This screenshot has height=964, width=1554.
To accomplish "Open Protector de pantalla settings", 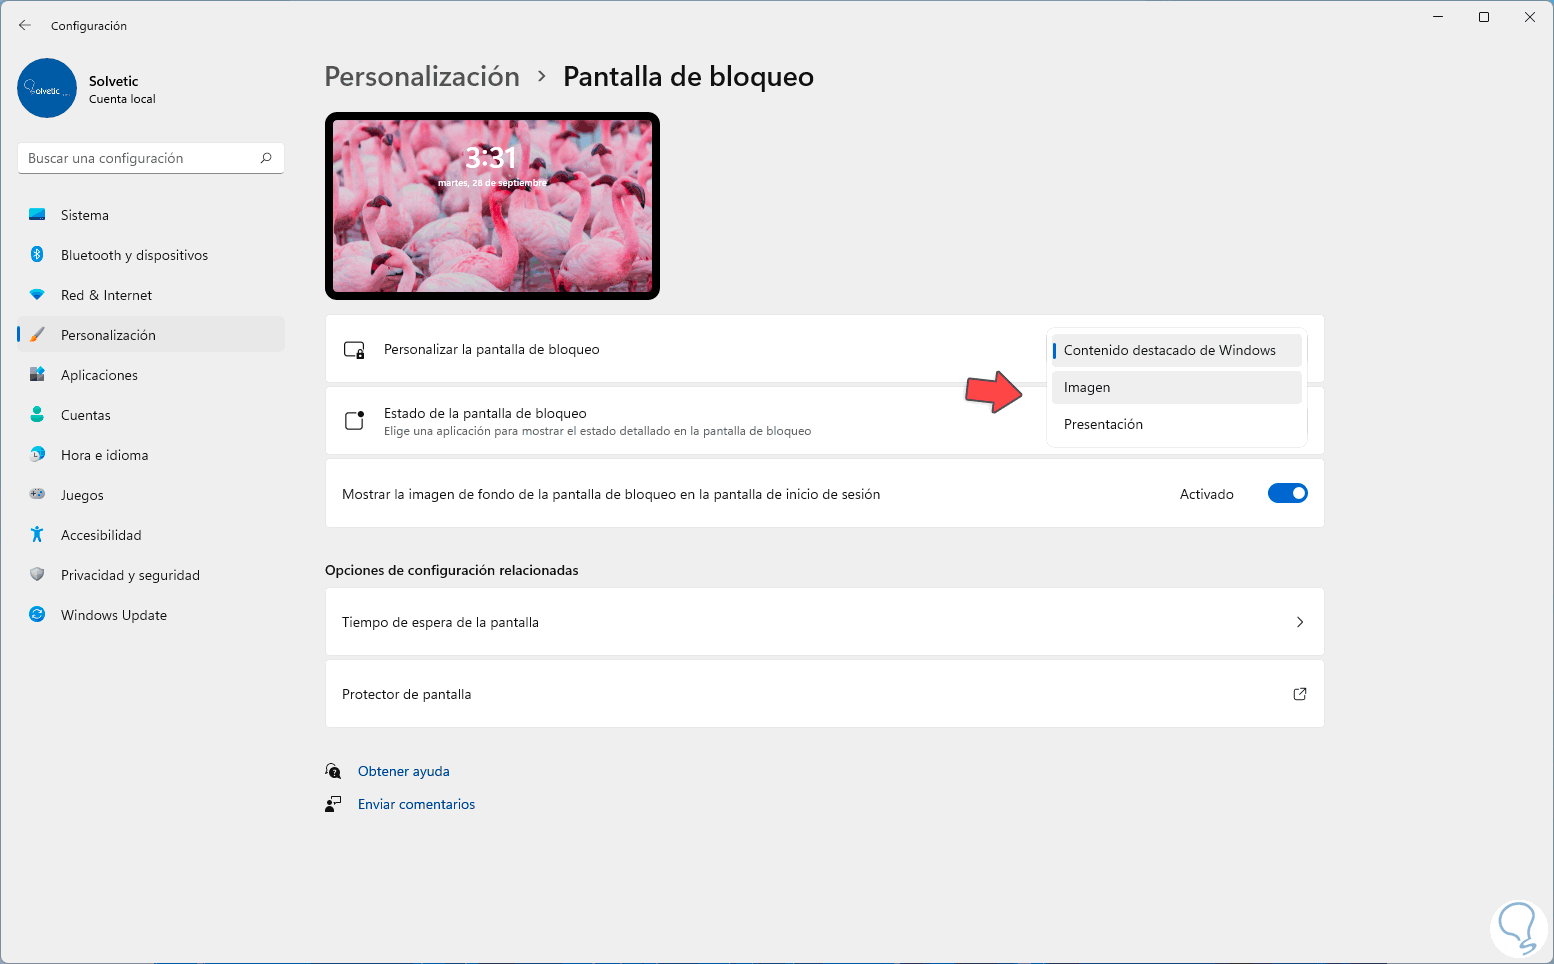I will coord(825,694).
